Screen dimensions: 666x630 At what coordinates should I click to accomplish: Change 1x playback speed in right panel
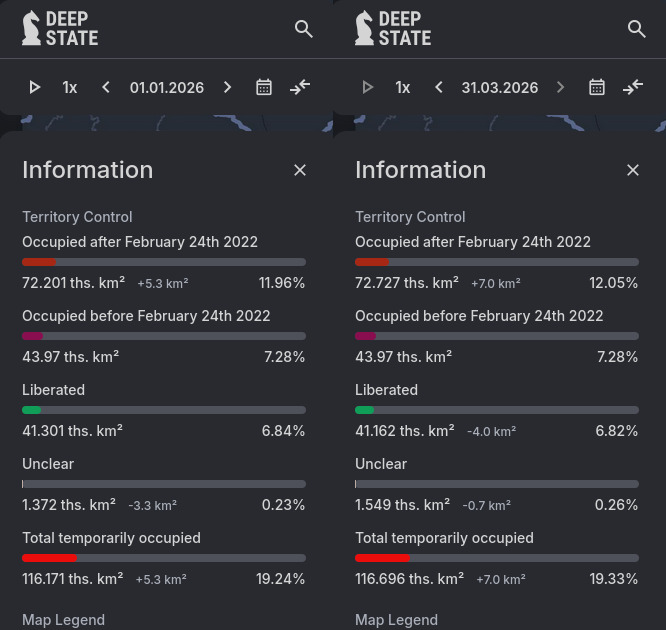(403, 88)
